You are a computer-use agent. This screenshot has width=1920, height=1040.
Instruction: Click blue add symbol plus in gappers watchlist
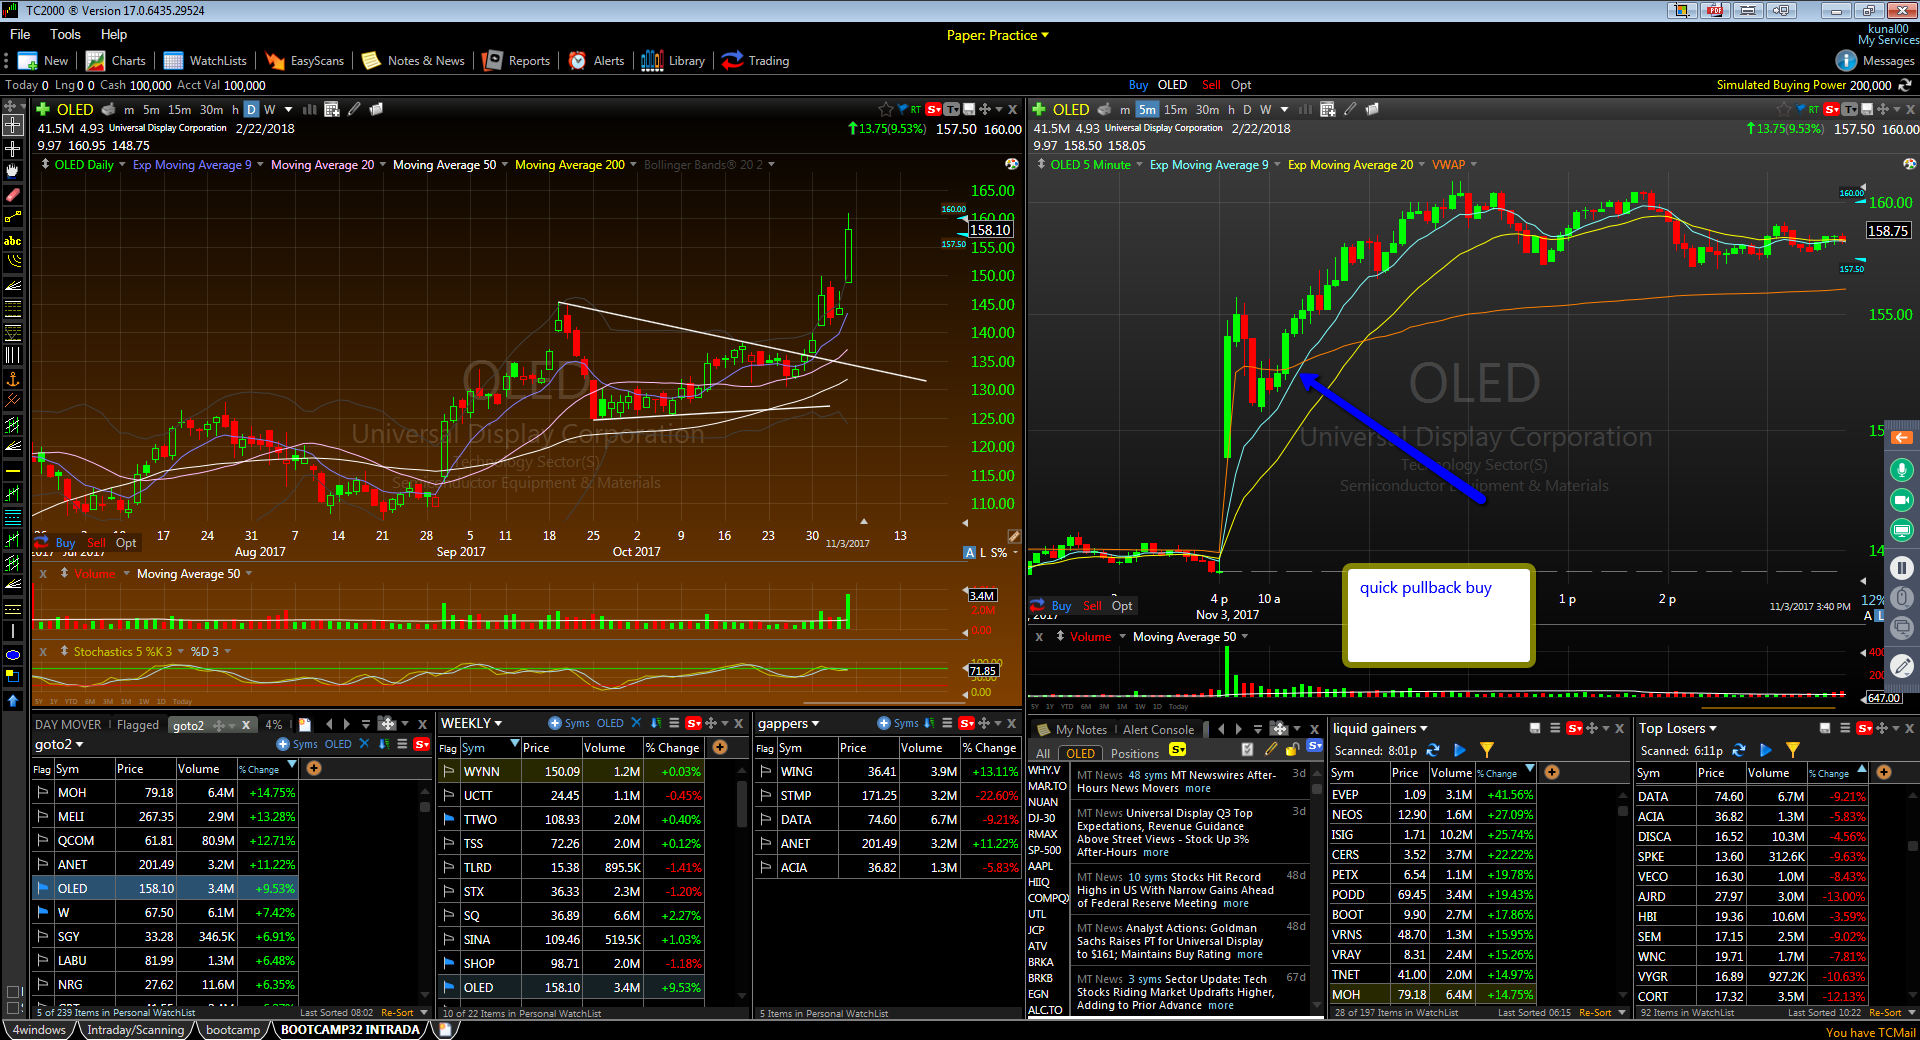884,723
